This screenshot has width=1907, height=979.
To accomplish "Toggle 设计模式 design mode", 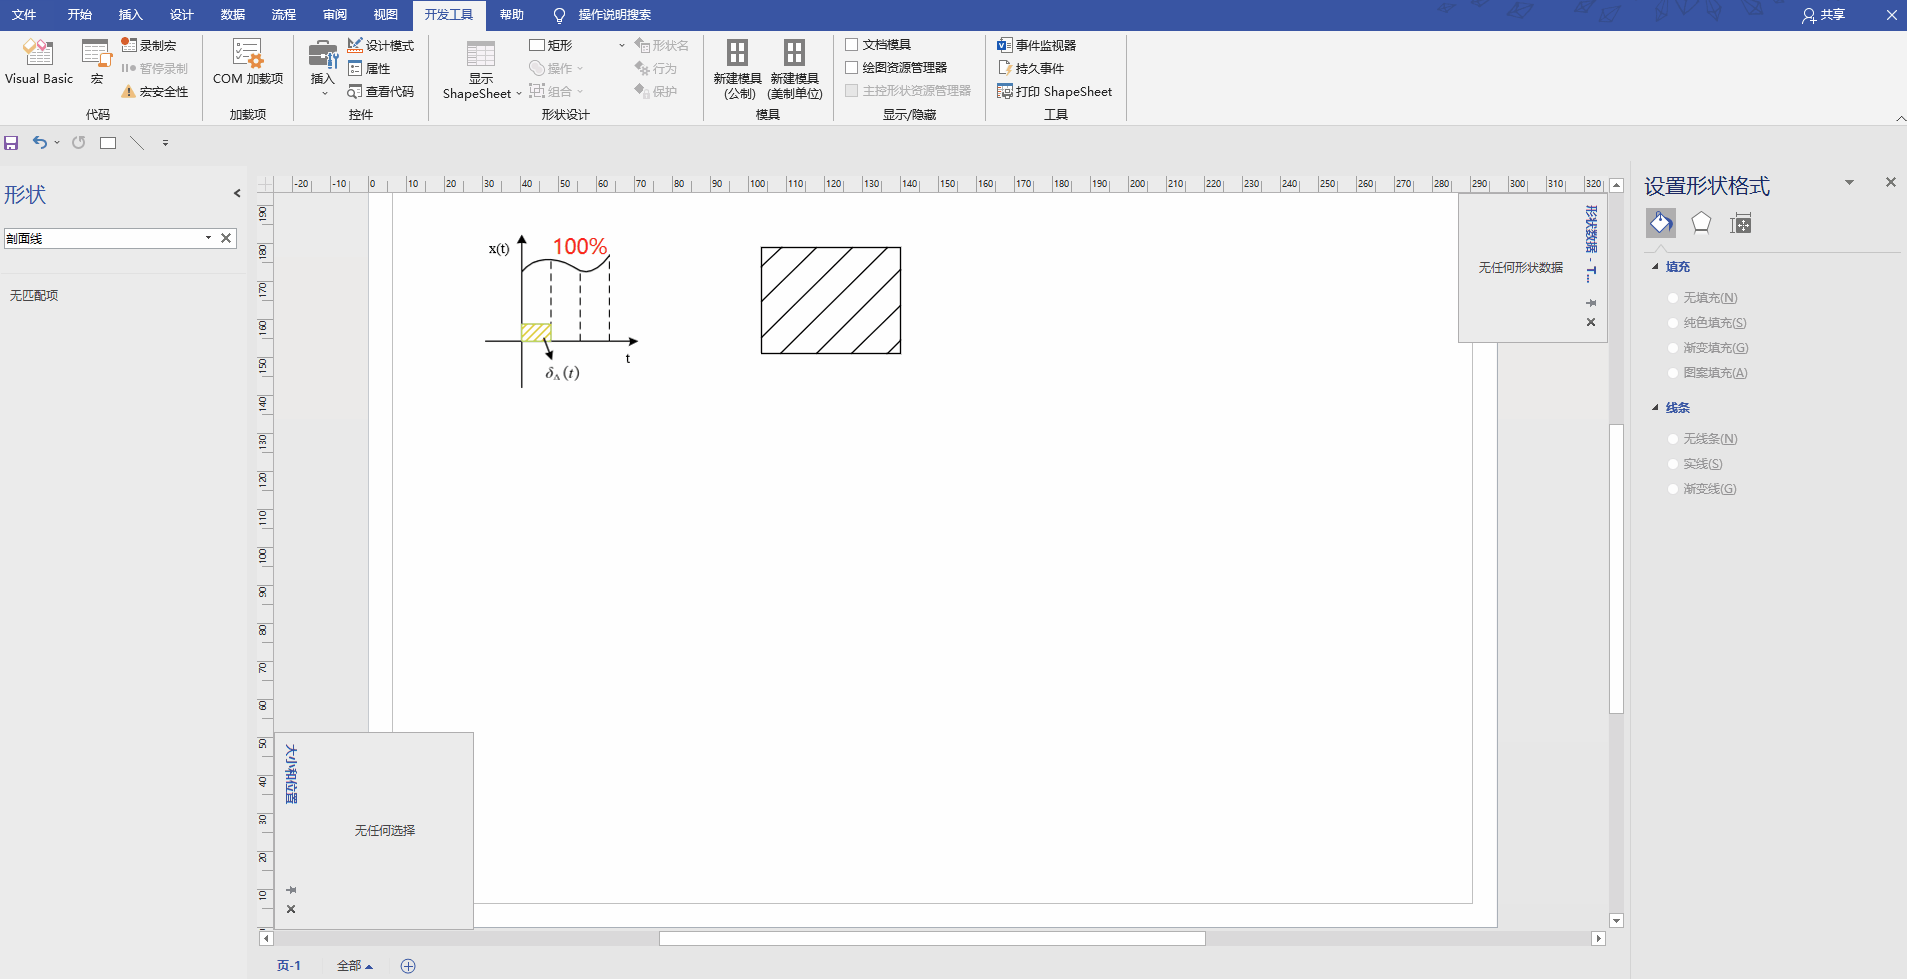I will pos(380,45).
